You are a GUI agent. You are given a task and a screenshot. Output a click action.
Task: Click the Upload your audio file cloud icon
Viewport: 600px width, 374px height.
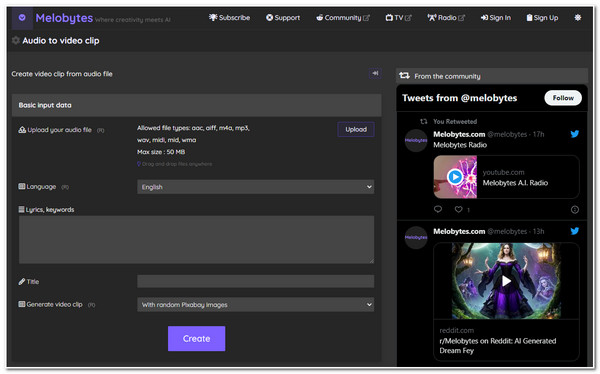(x=22, y=130)
